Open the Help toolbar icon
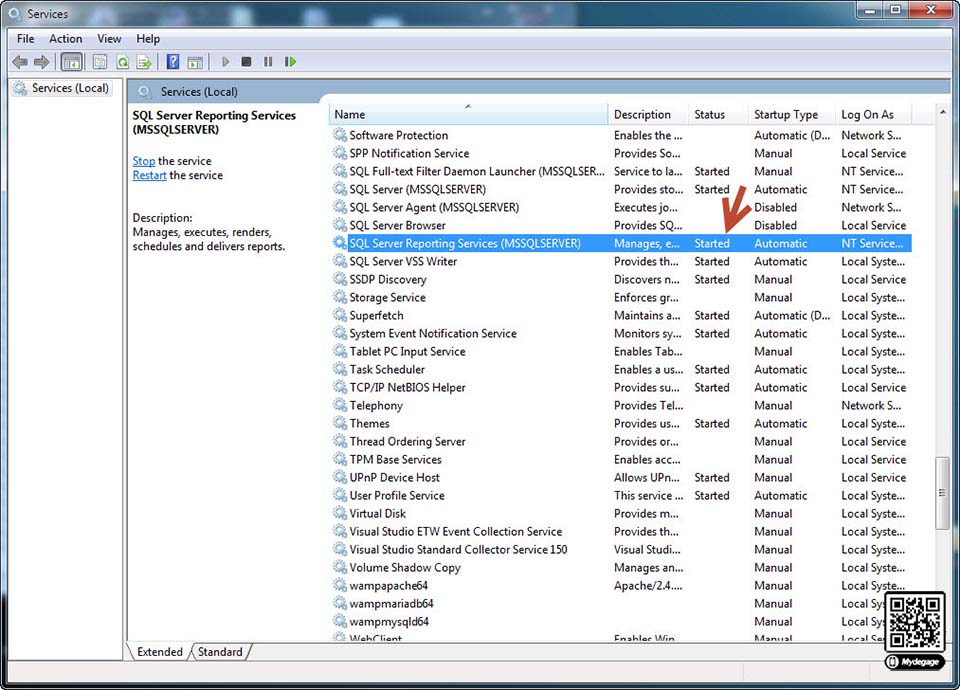Screen dimensions: 960x690 pyautogui.click(x=173, y=62)
